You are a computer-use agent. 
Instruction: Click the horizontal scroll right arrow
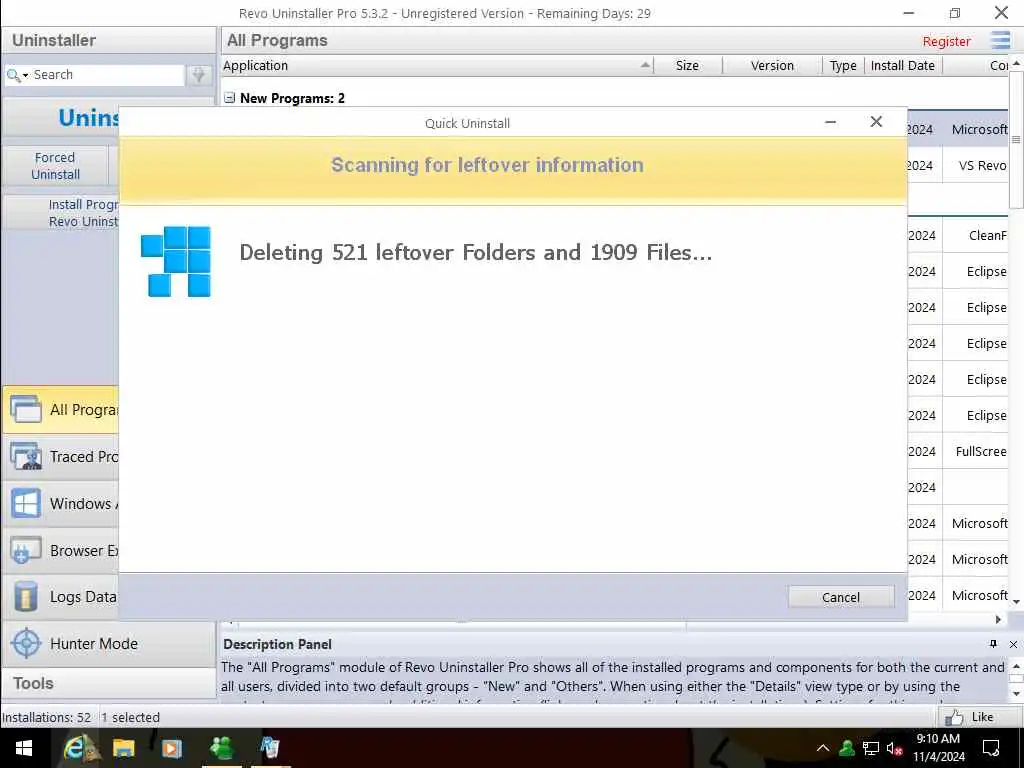998,619
